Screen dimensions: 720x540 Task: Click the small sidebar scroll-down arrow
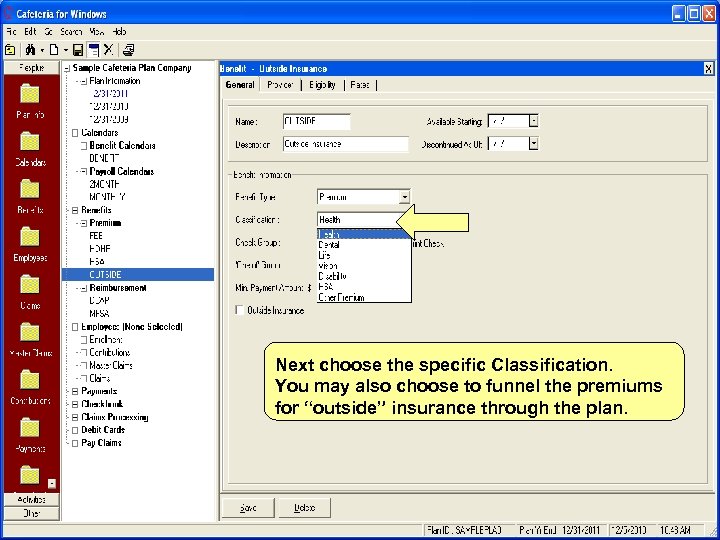52,484
